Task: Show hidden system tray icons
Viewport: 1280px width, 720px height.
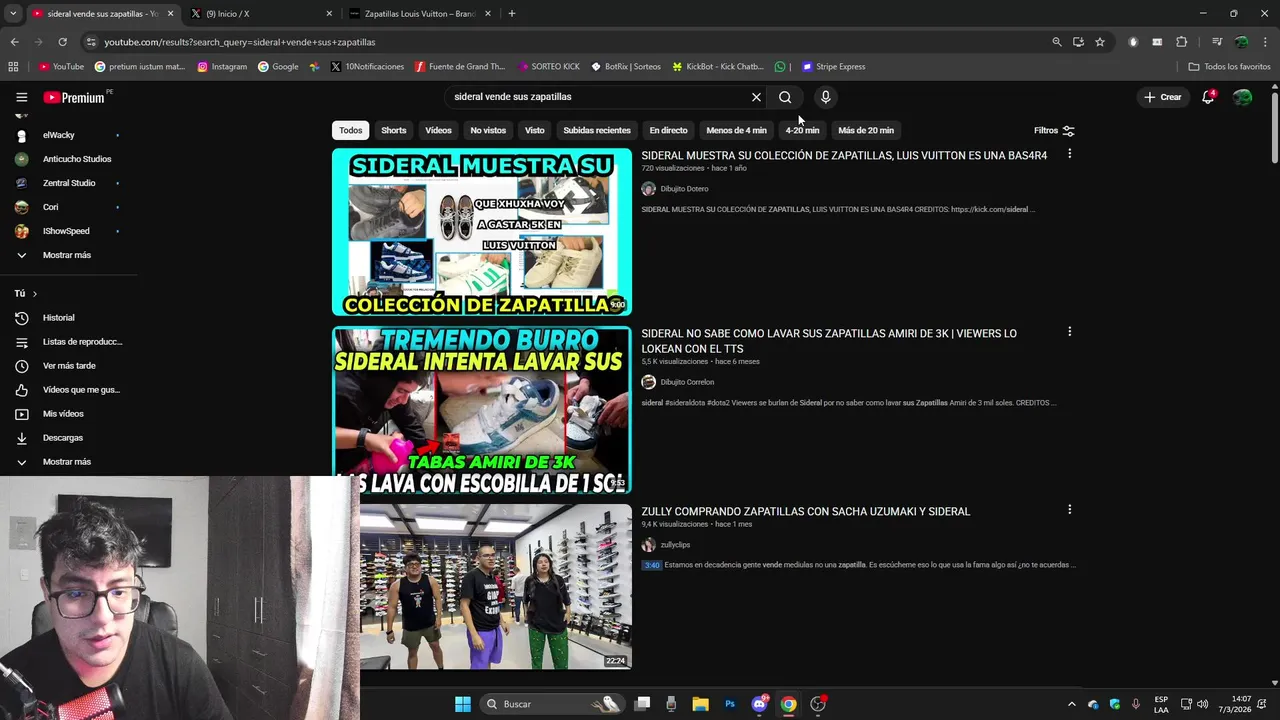Action: [1071, 704]
